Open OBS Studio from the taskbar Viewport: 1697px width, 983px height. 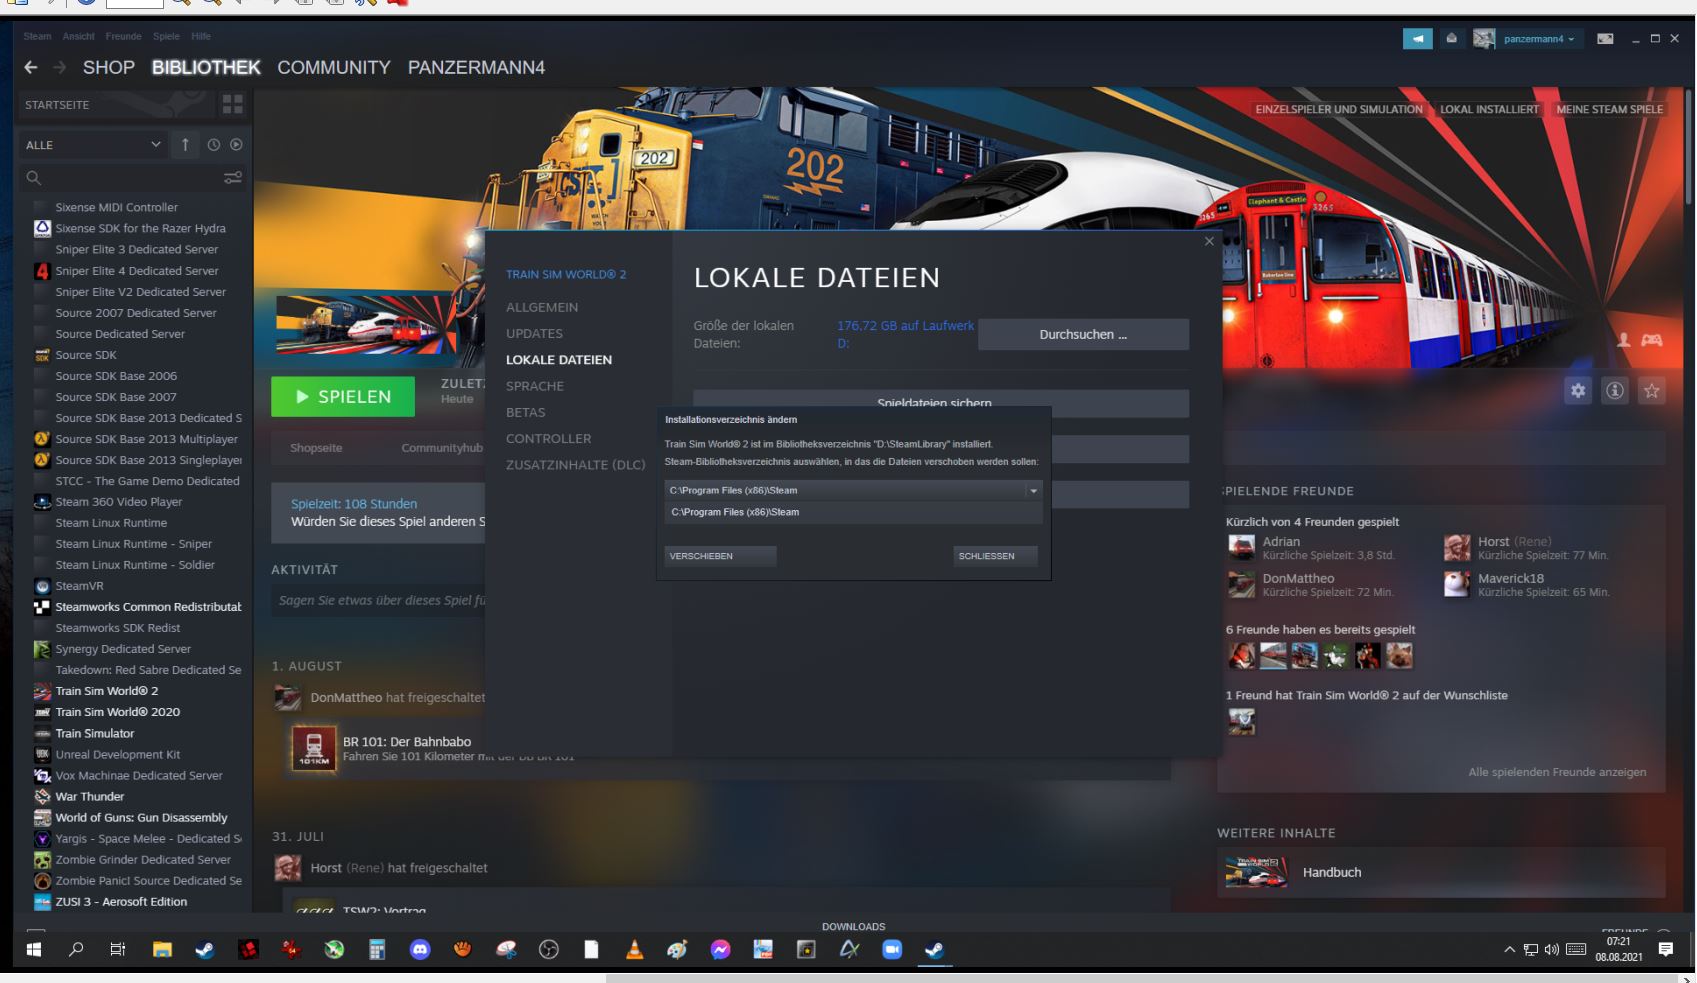[548, 950]
